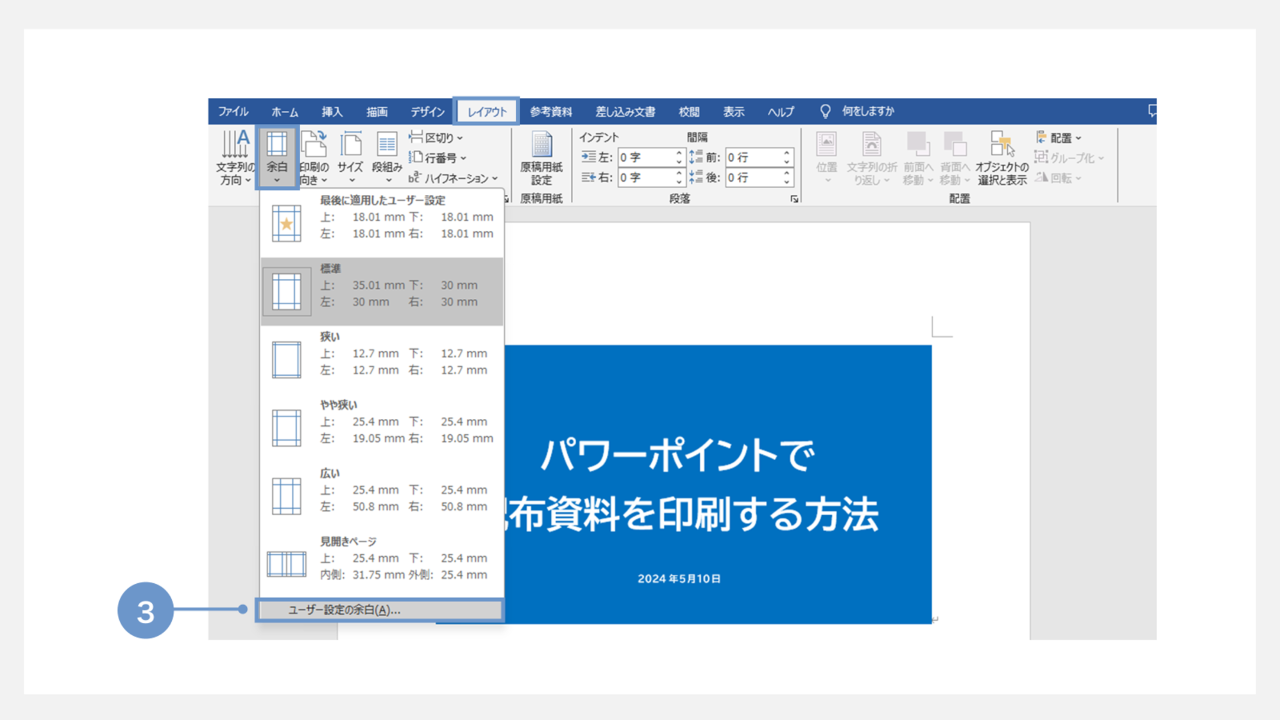The height and width of the screenshot is (720, 1280).
Task: Click the comments icon at ribbon right edge
Action: coord(1152,111)
